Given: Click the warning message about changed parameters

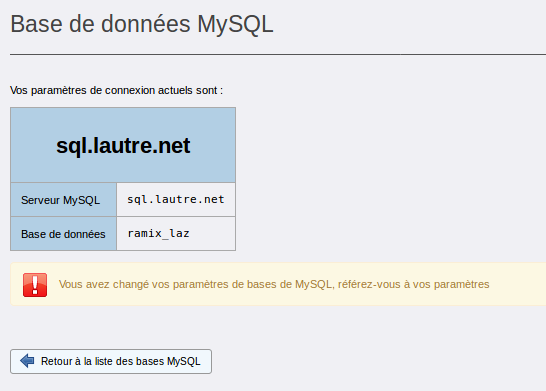Looking at the screenshot, I should (274, 284).
